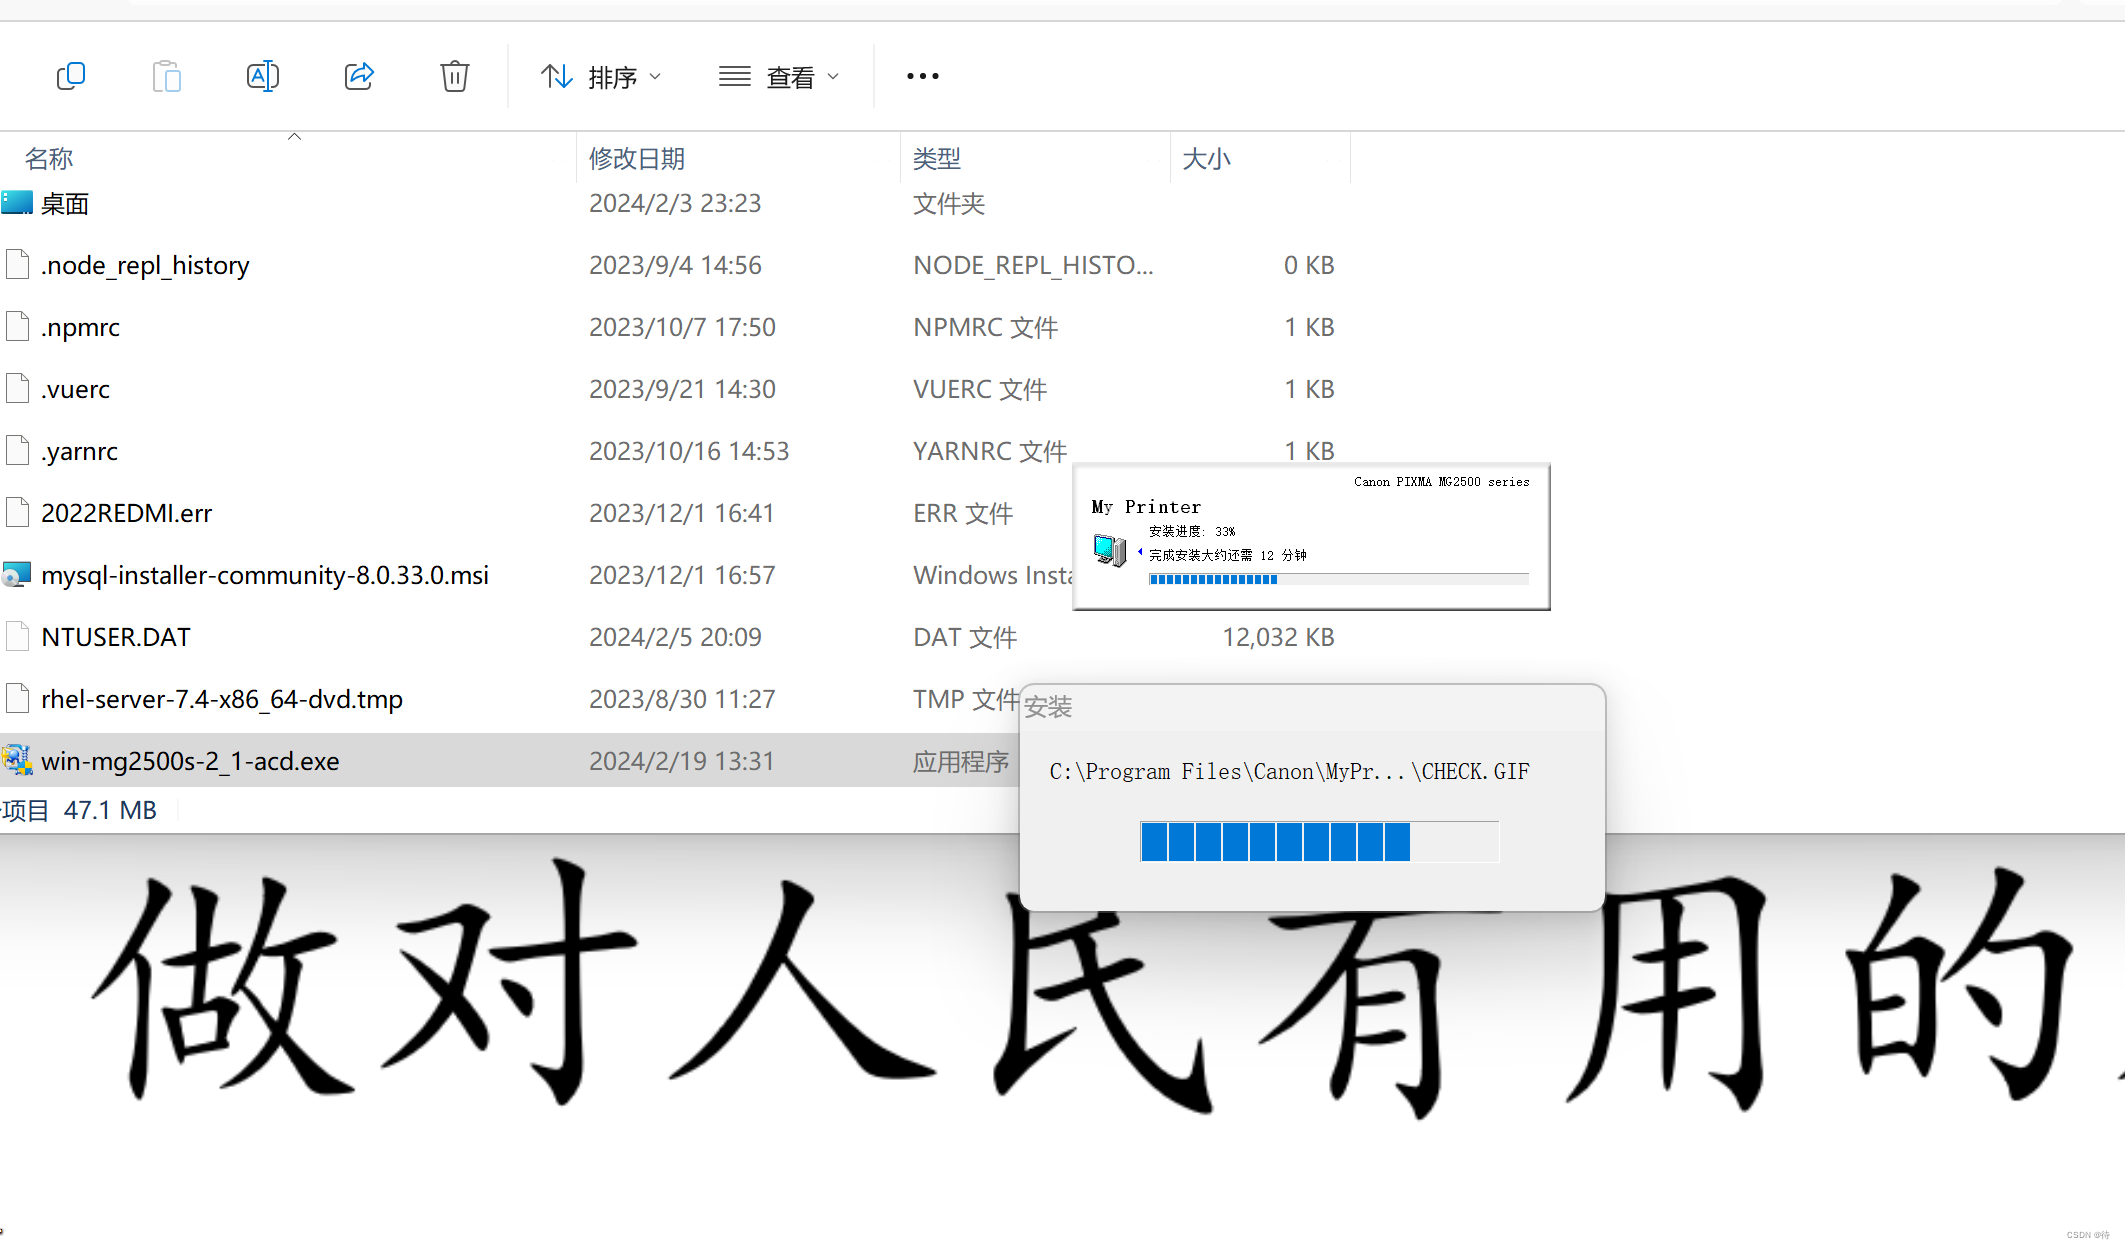Open the three-dots more options menu

tap(922, 76)
